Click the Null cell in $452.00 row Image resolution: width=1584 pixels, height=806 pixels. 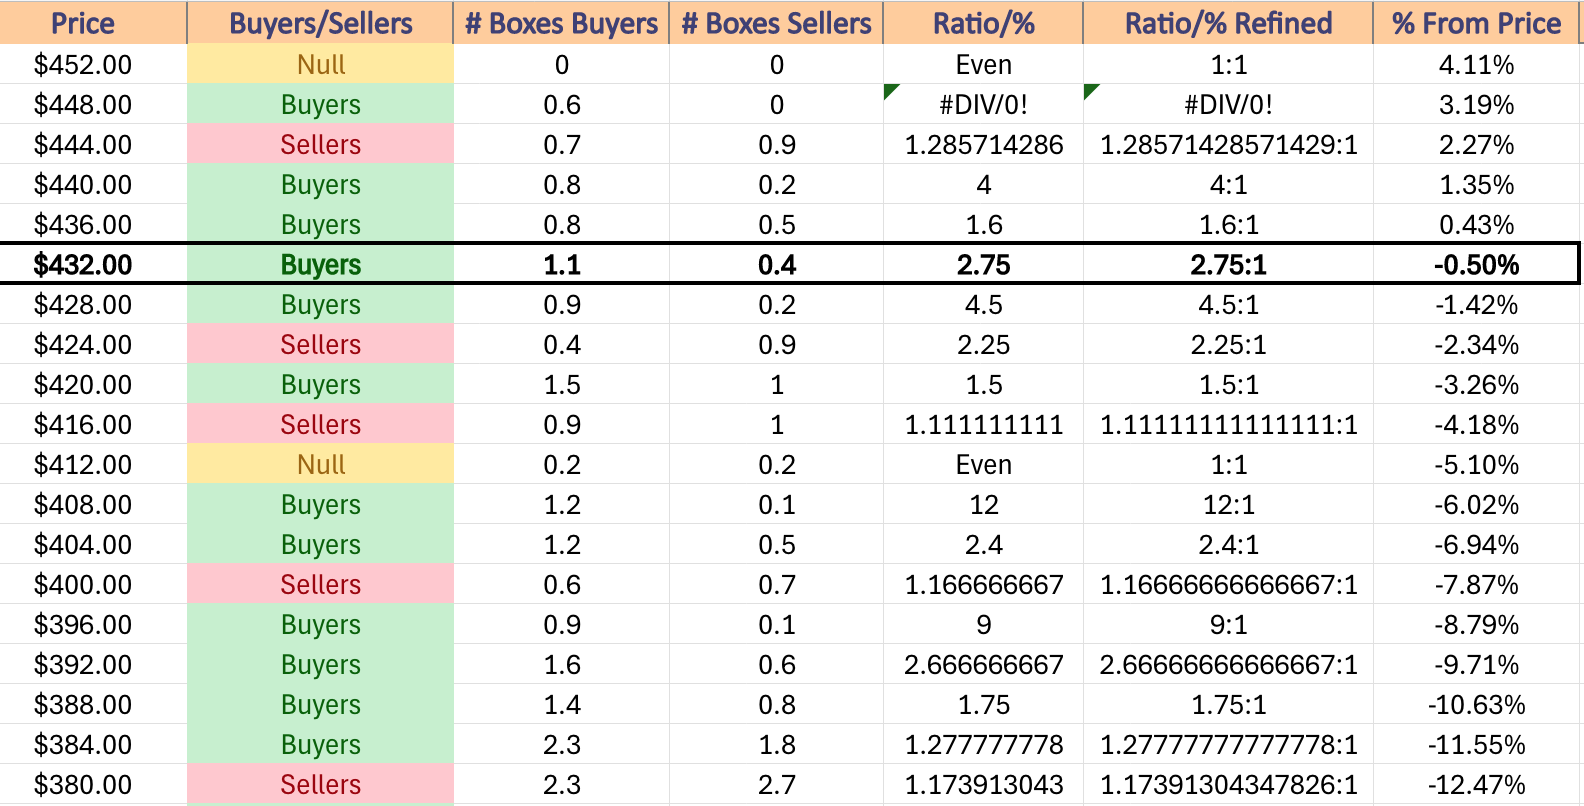320,64
